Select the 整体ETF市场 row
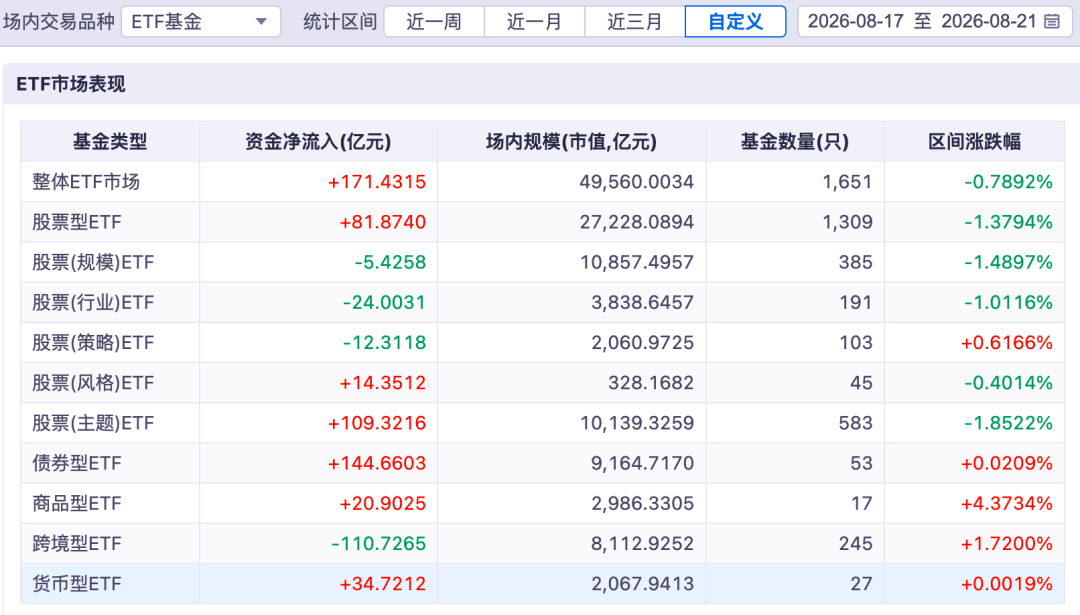 coord(543,182)
